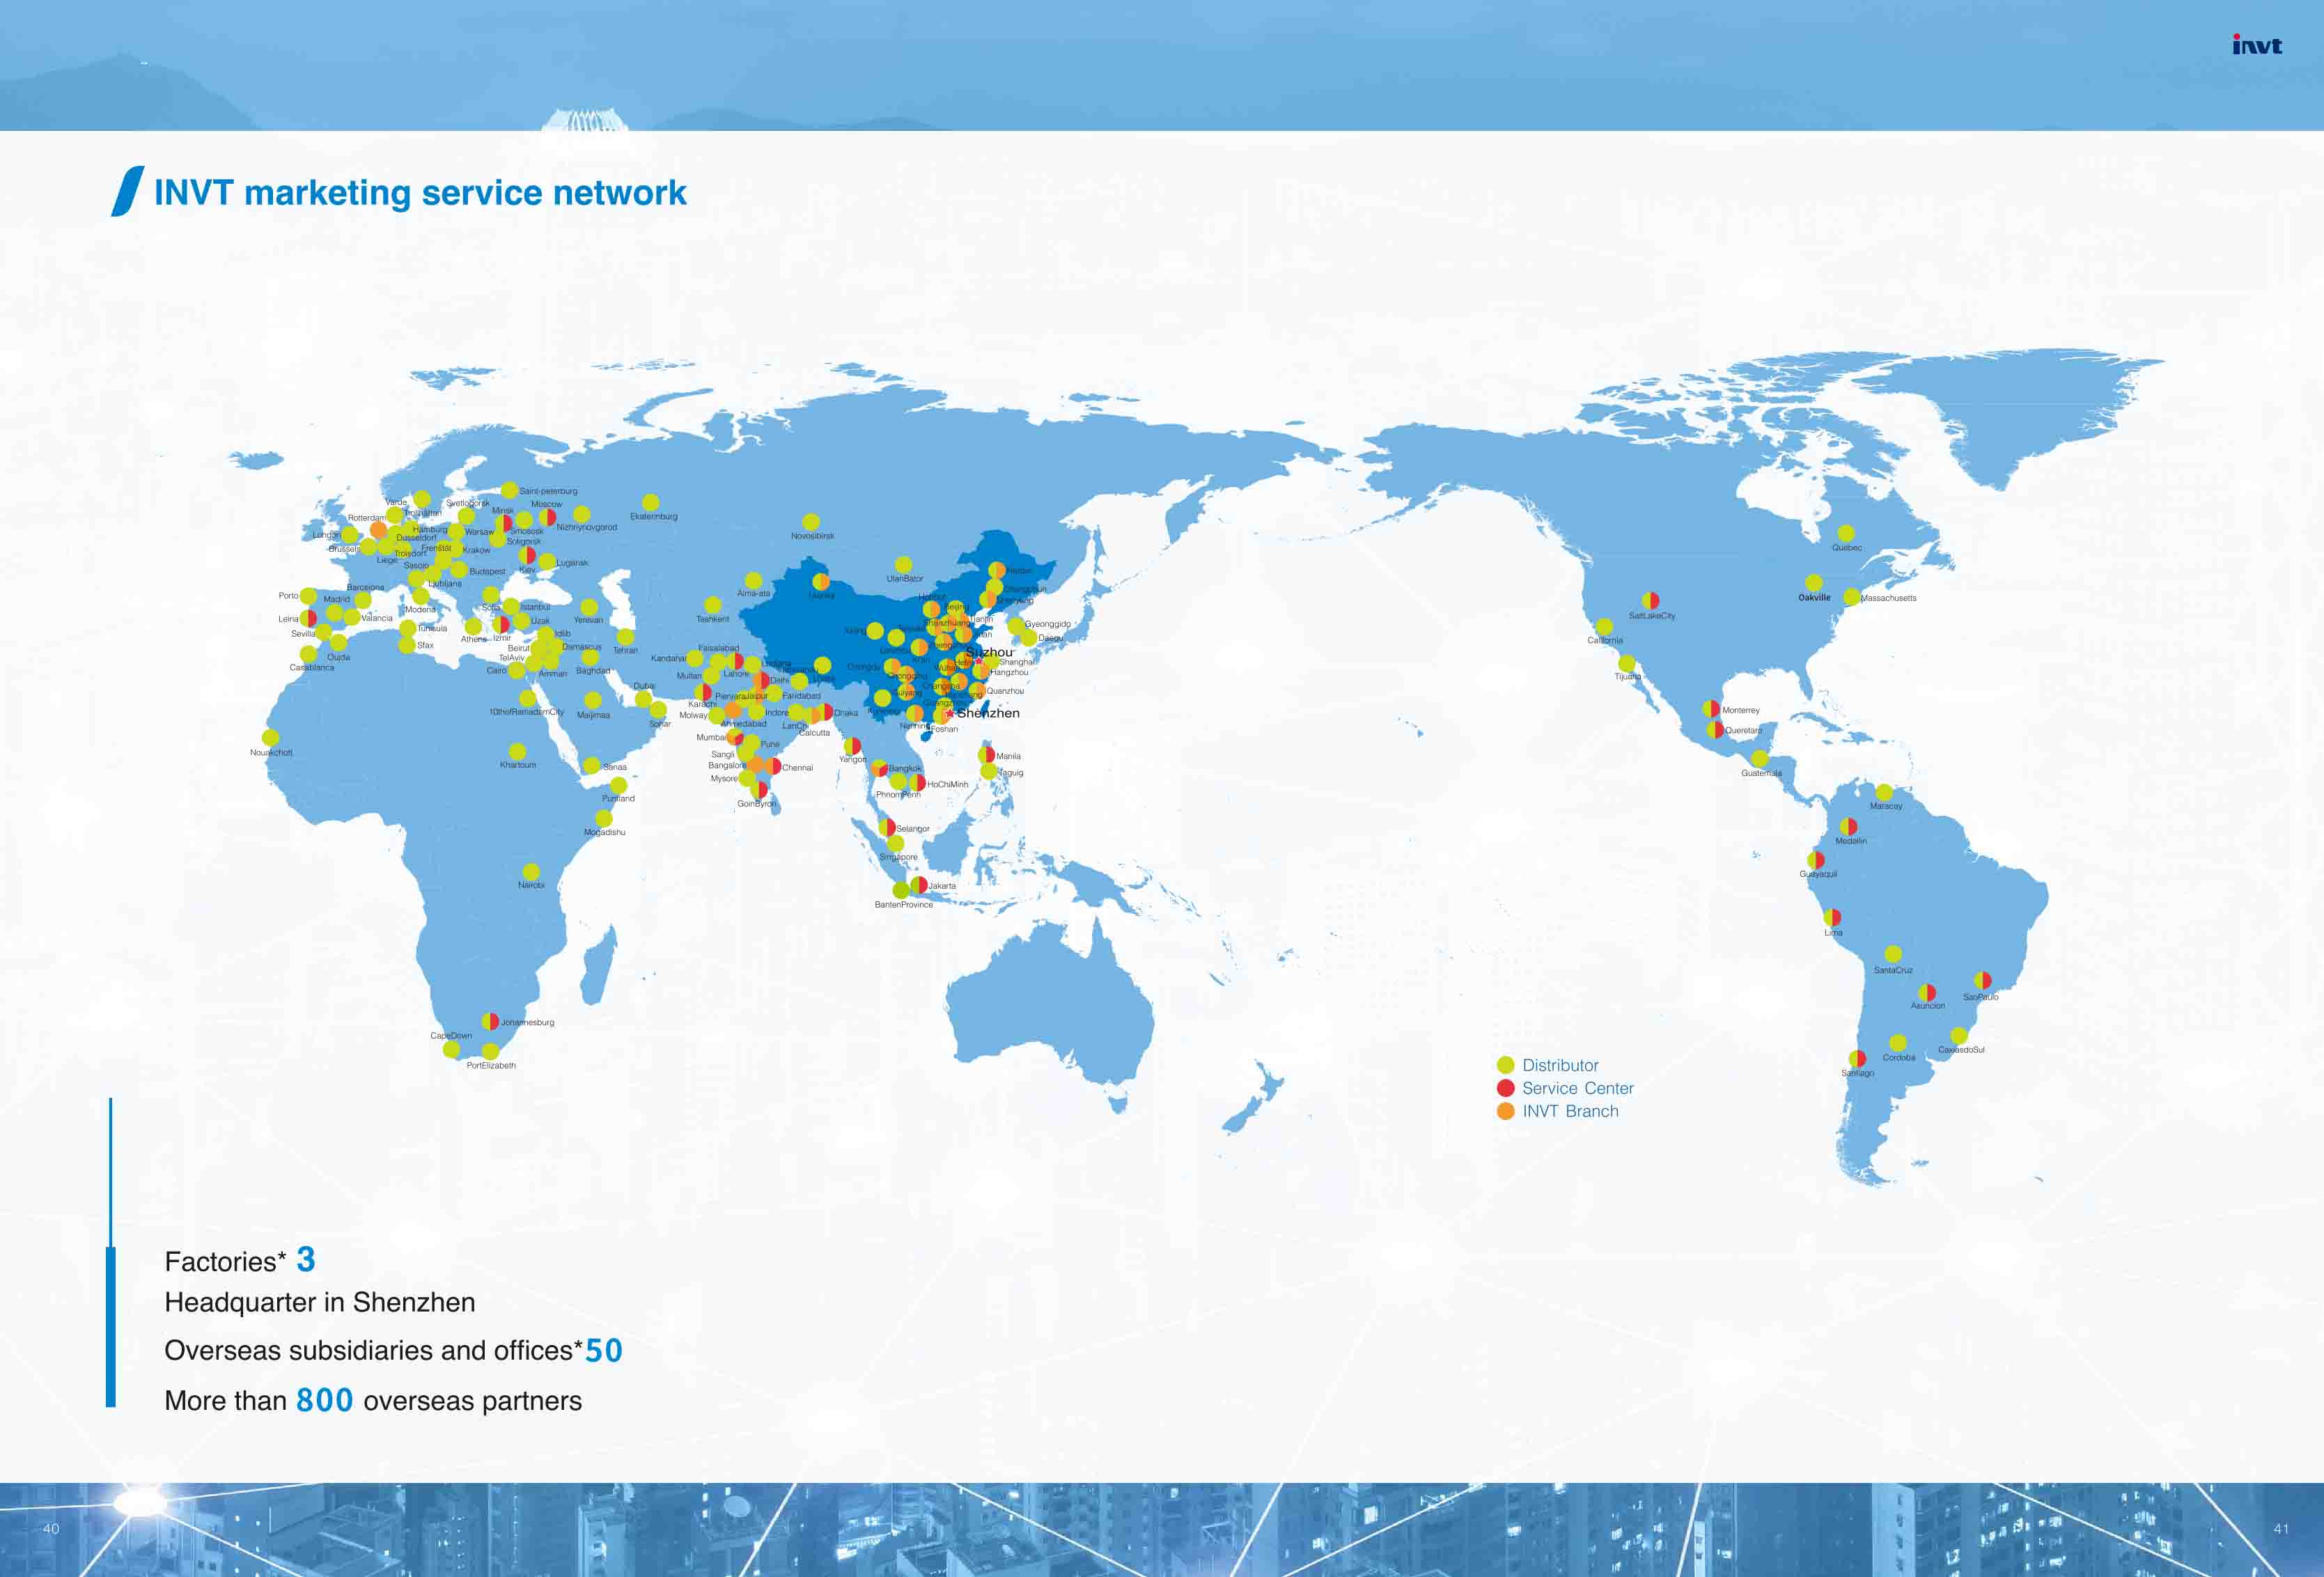Click the "INVT Branch" legend label

pos(1570,1111)
